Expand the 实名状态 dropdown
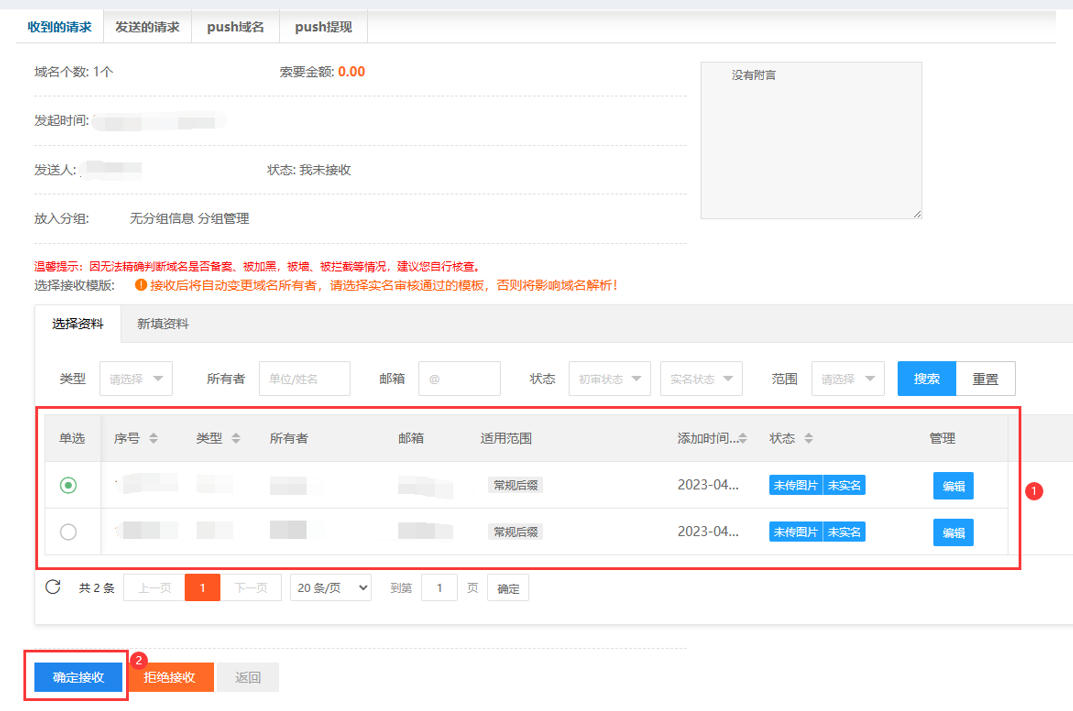 700,379
